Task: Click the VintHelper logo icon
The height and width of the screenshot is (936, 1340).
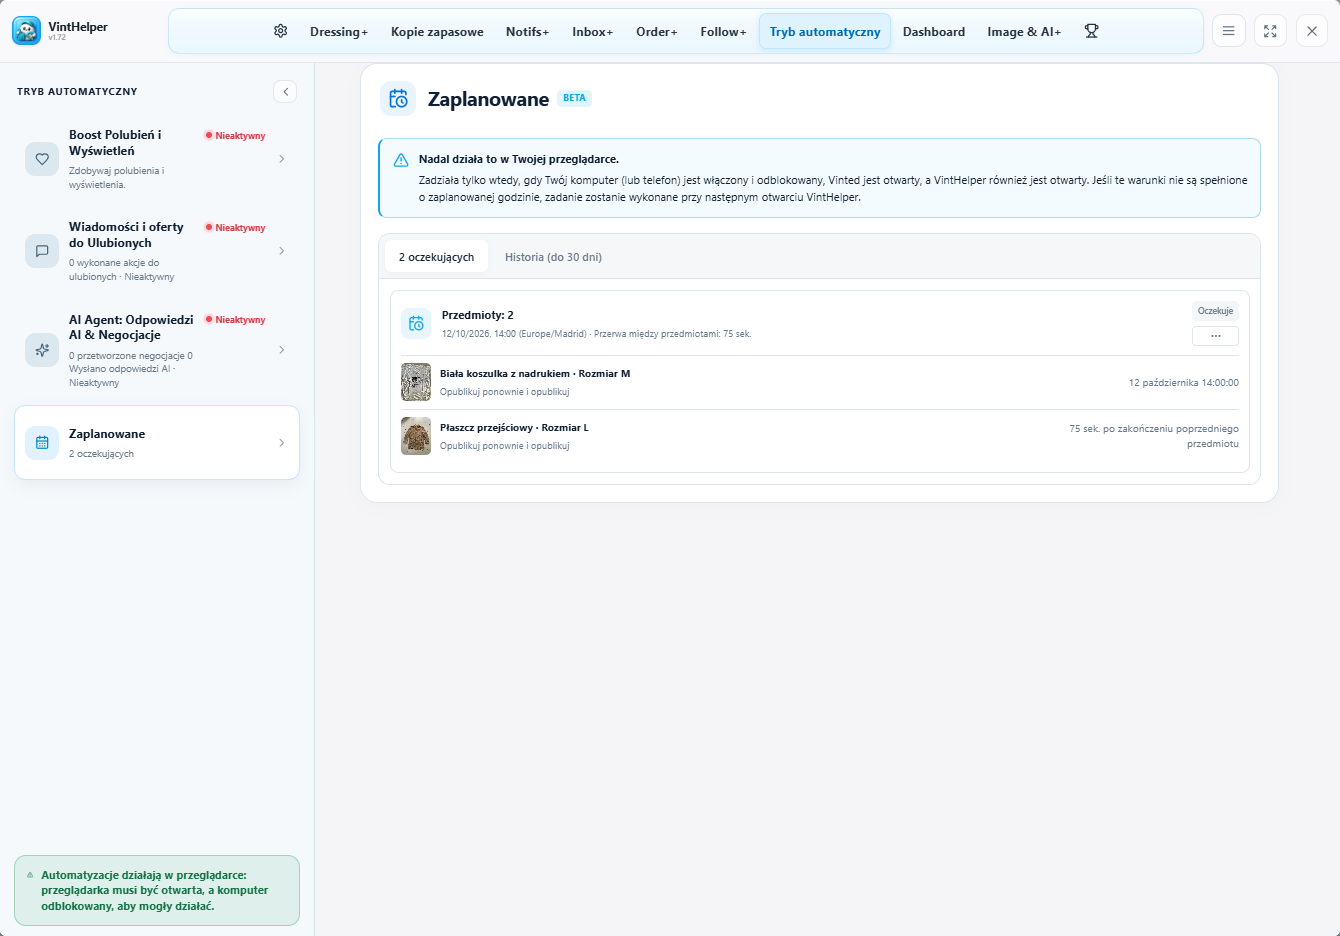Action: click(x=27, y=31)
